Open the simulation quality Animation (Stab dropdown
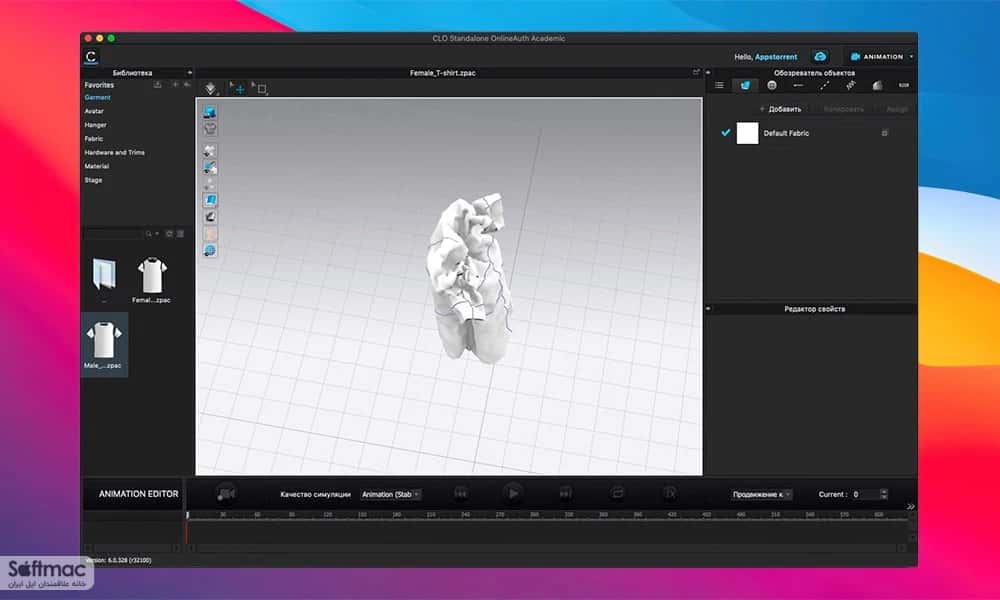 (390, 494)
